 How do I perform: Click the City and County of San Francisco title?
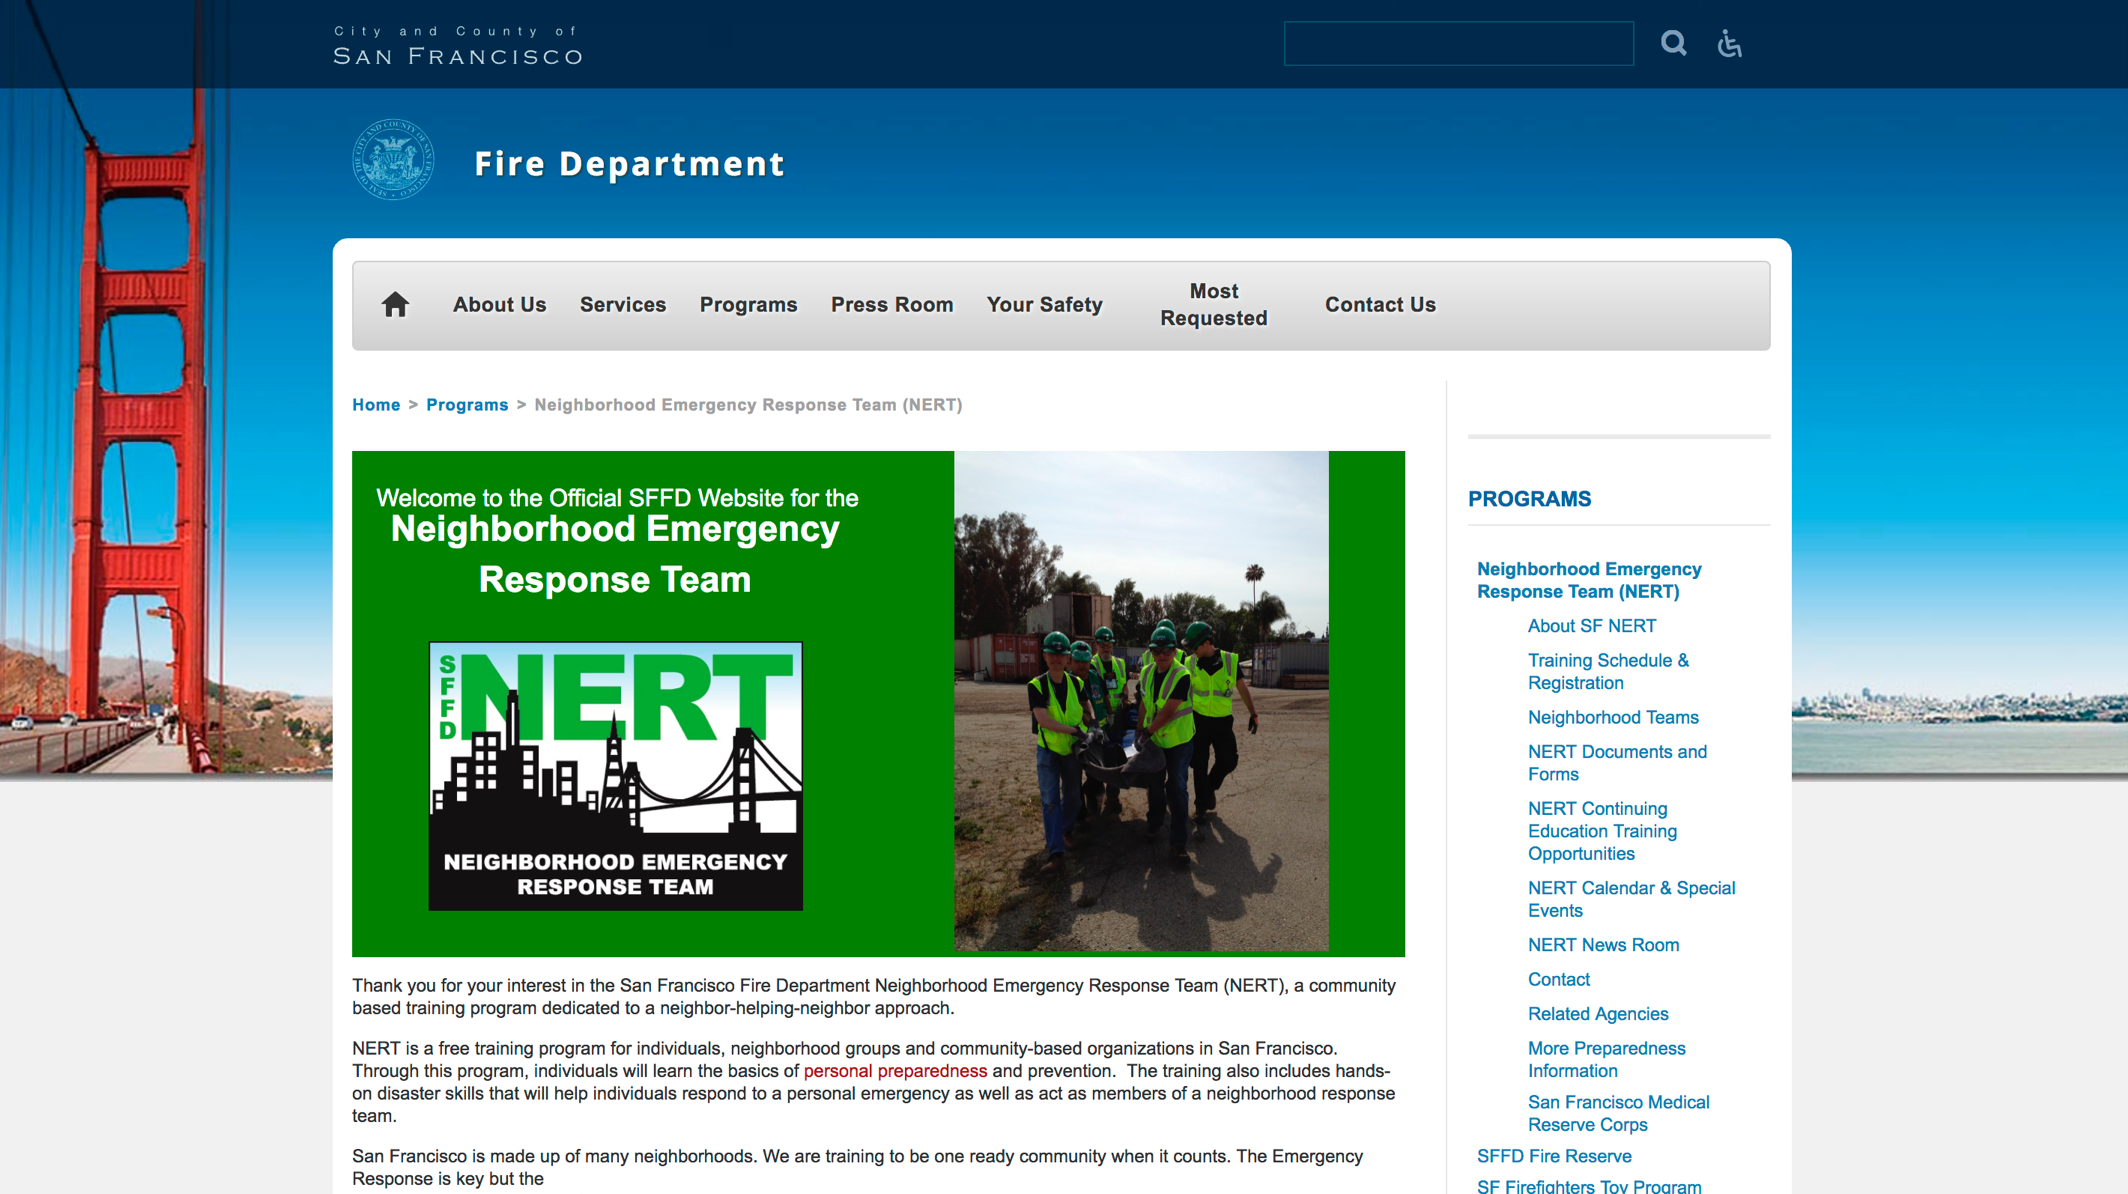click(x=458, y=46)
